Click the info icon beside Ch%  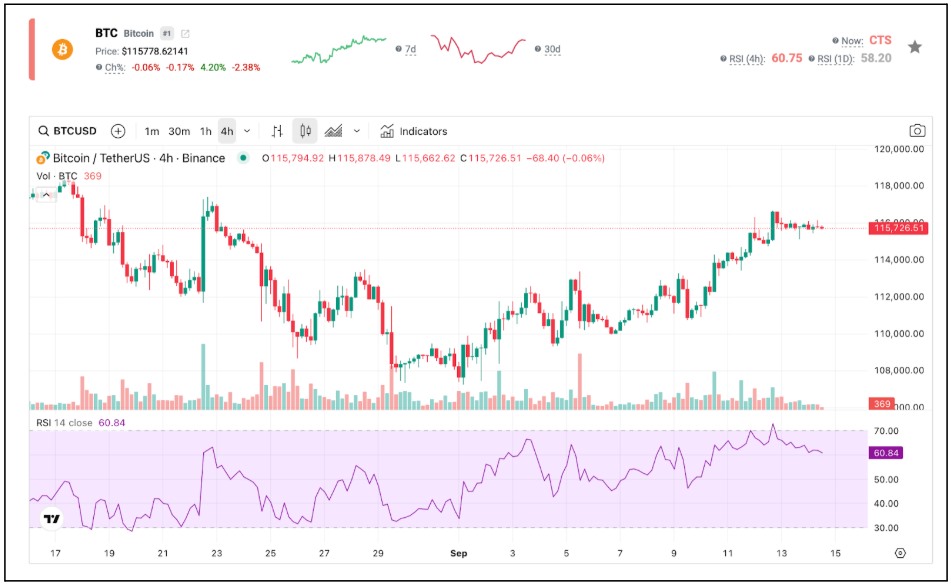[99, 67]
